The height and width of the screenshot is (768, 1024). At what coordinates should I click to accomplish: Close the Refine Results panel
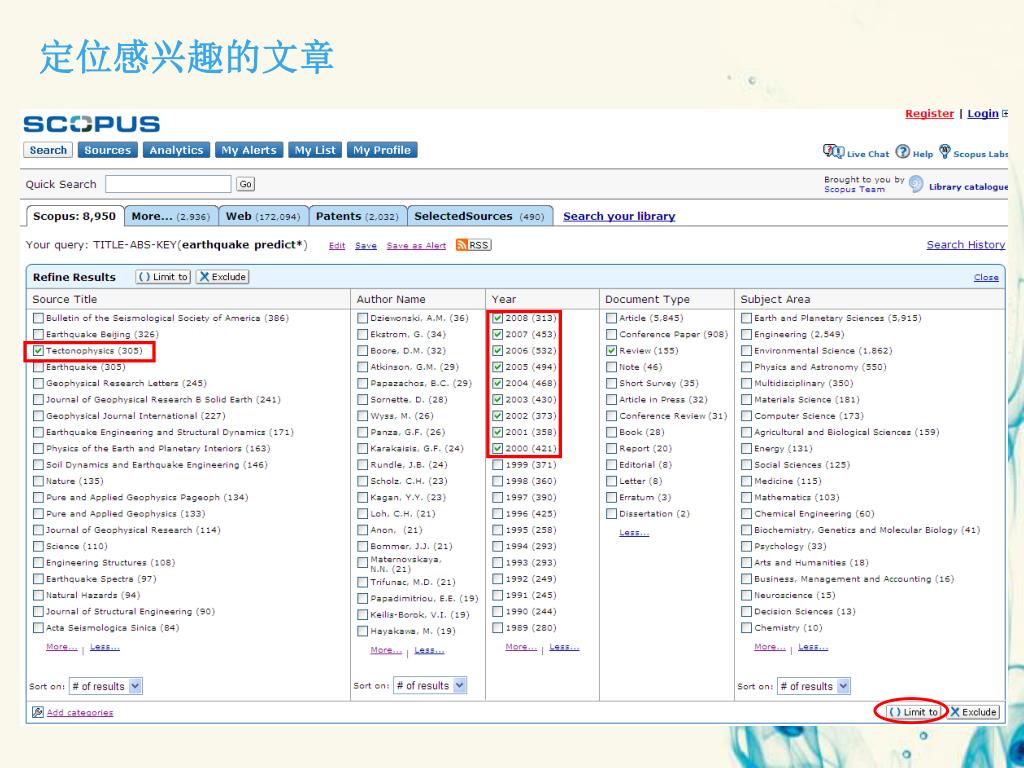point(986,278)
